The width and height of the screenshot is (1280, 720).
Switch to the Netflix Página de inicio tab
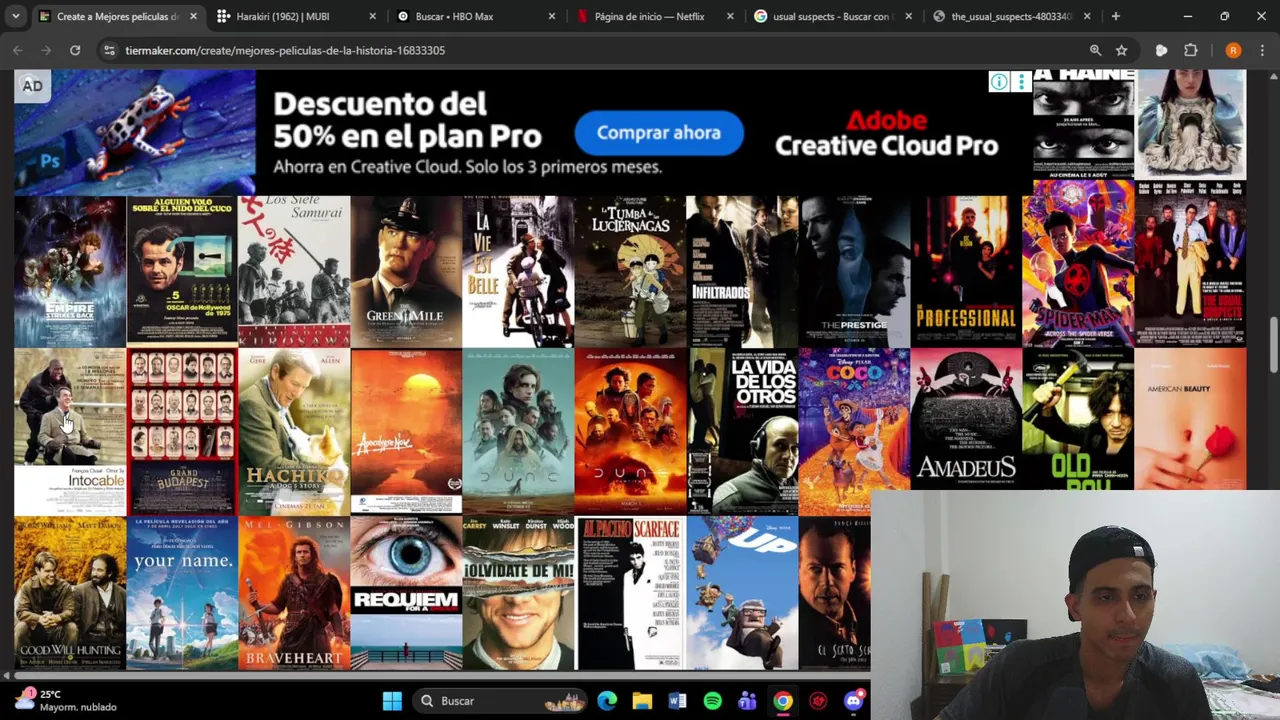click(648, 16)
